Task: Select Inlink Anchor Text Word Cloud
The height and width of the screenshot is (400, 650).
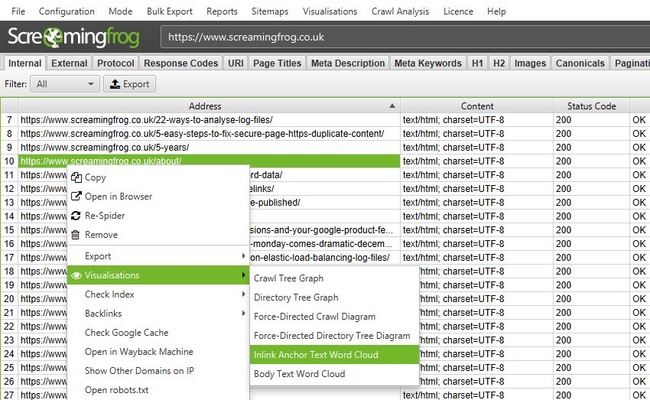Action: pos(316,354)
